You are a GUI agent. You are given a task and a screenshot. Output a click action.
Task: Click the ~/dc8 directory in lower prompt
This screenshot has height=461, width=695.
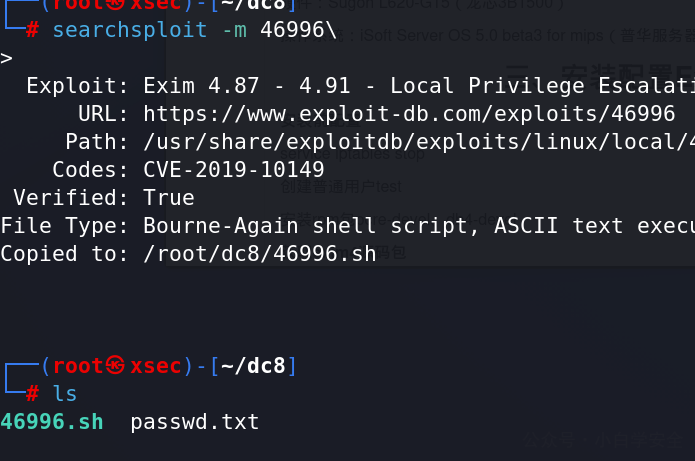click(253, 366)
